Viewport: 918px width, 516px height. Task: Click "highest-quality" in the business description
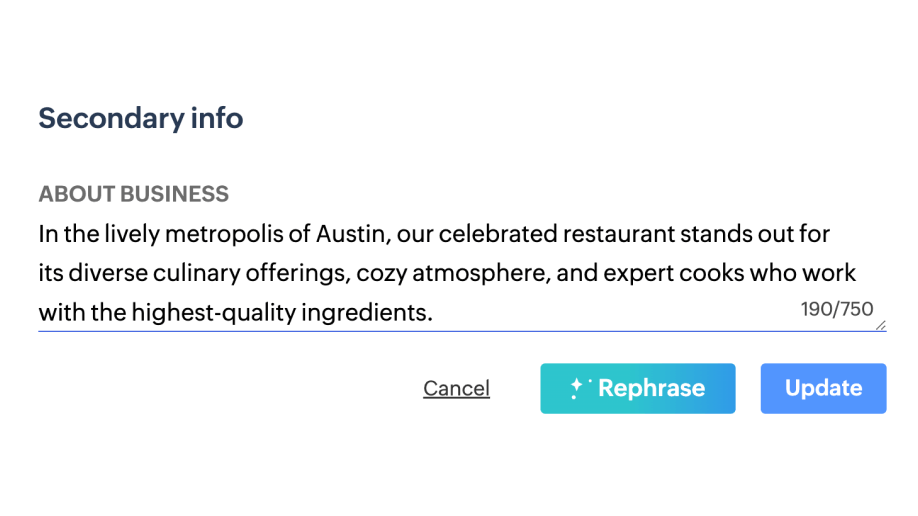[x=194, y=313]
